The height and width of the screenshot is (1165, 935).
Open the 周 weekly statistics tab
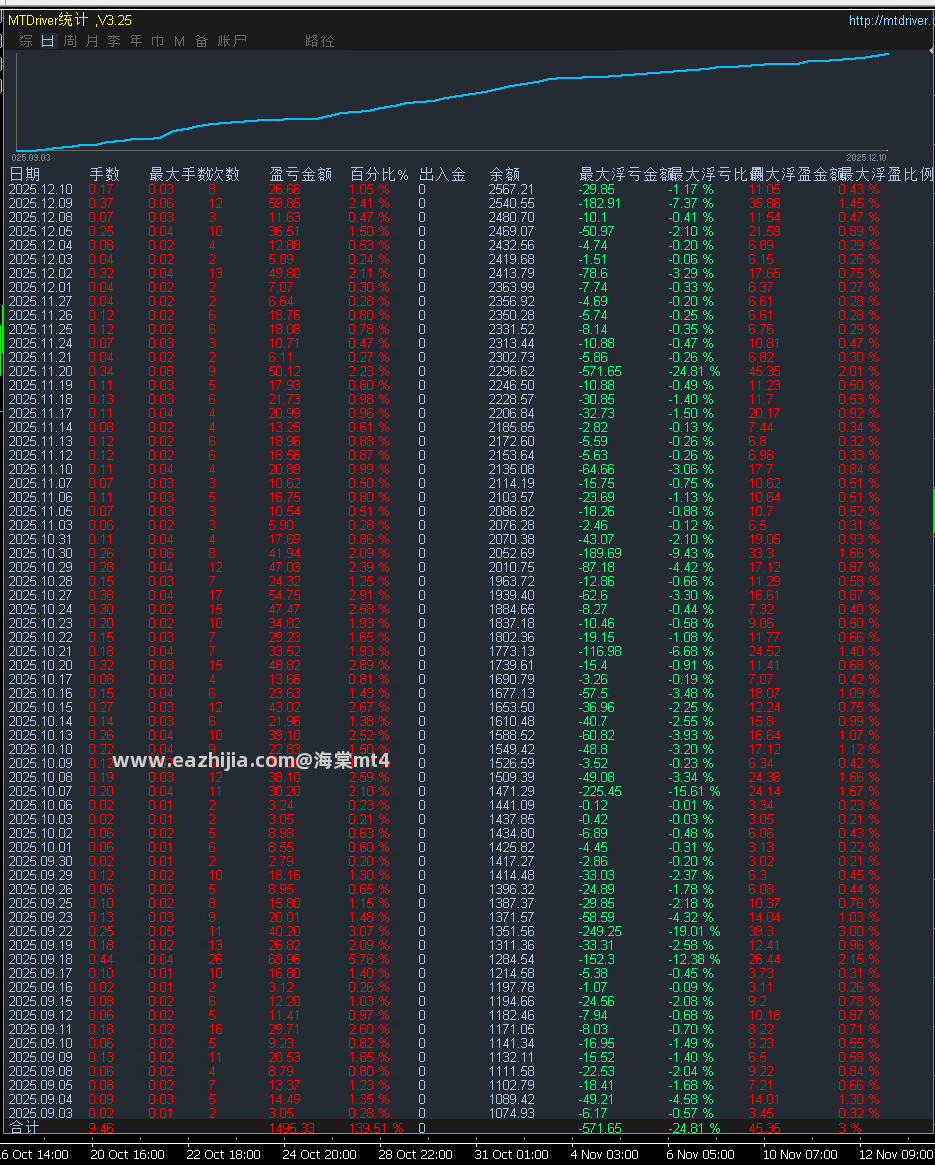tap(70, 41)
